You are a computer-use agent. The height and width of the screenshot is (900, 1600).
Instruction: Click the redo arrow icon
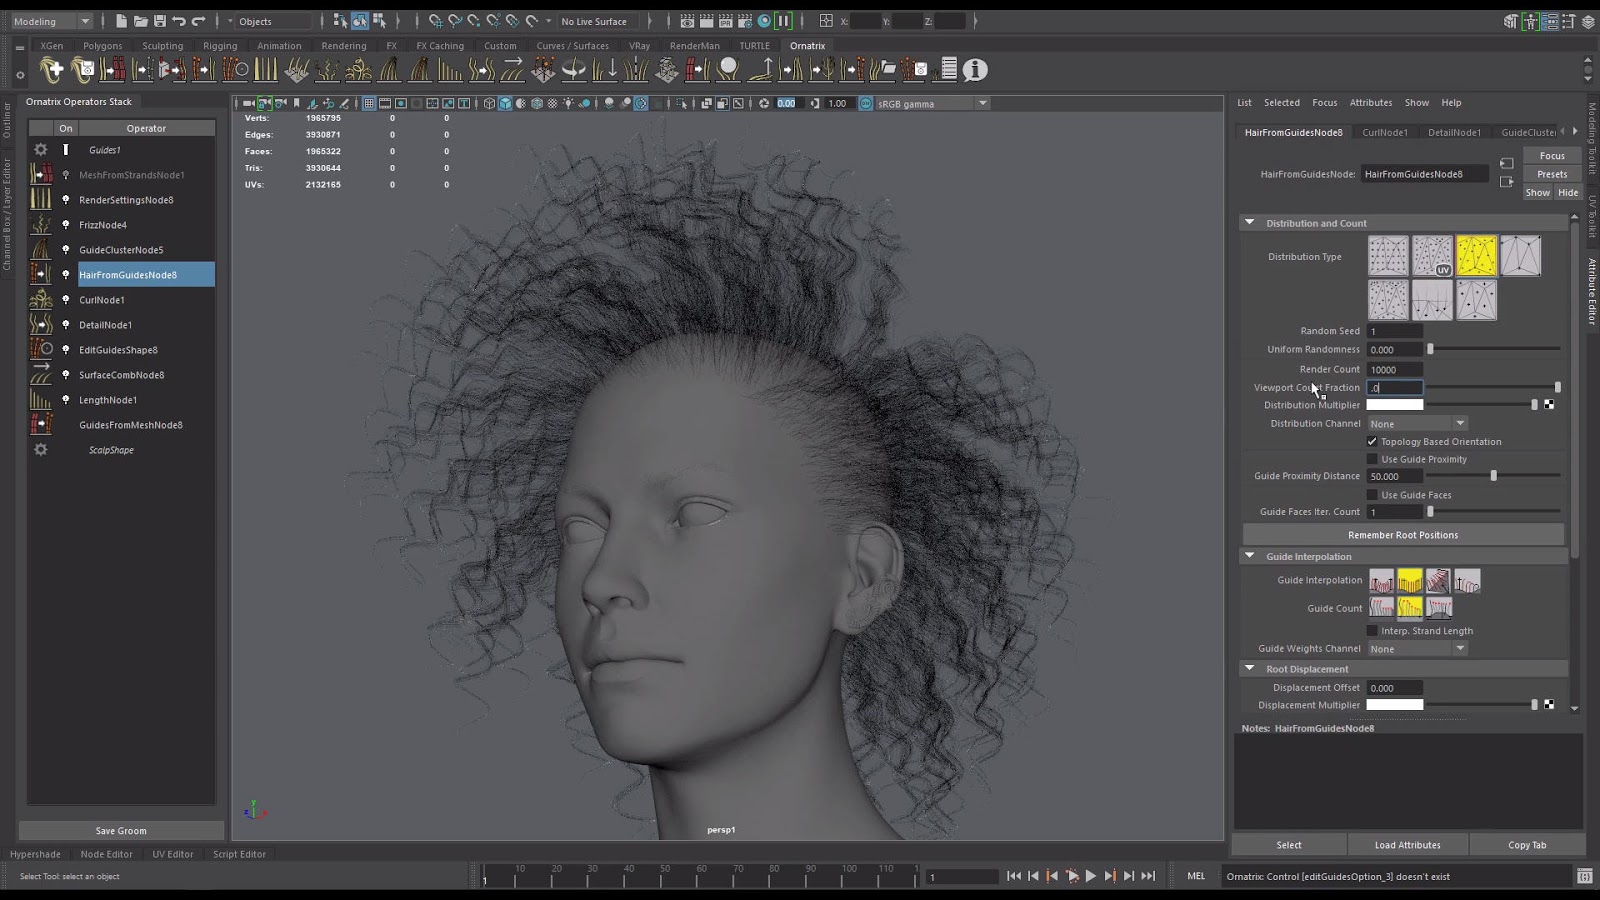point(198,21)
